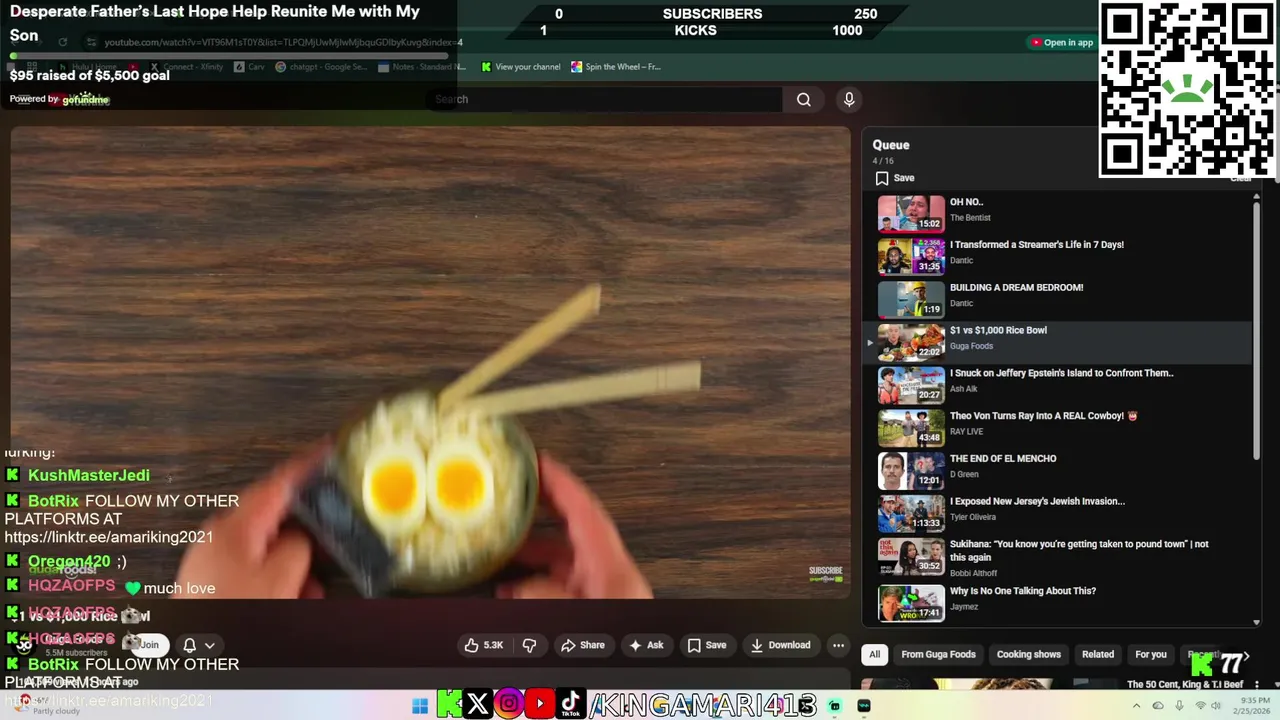Save the queue with the bookmark Save button

[x=895, y=178]
